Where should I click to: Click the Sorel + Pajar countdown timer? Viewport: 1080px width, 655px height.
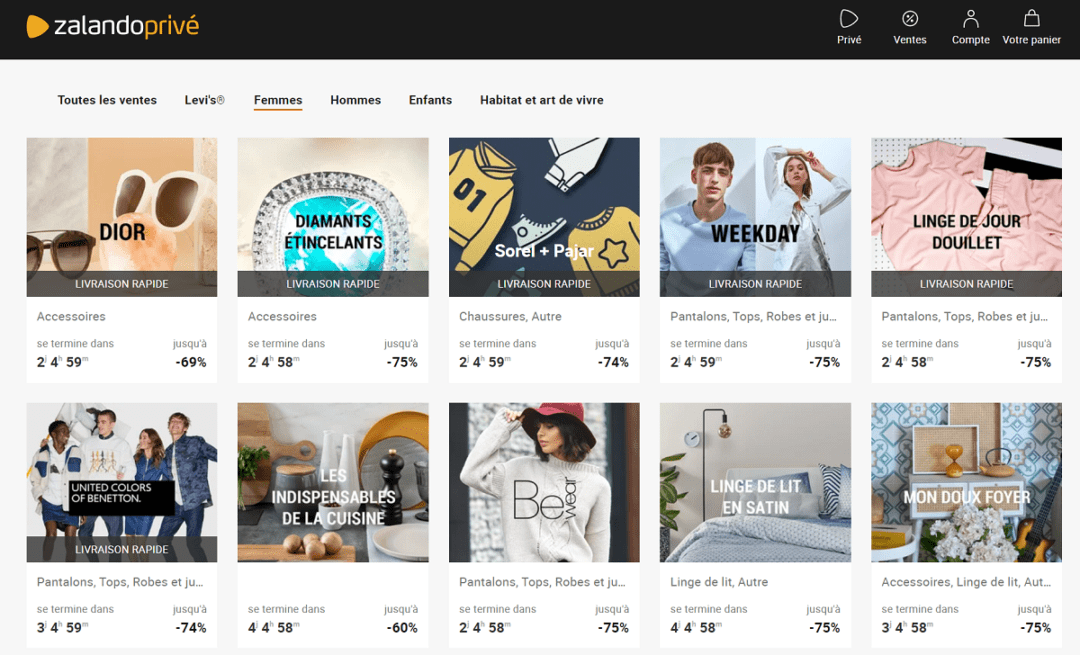pyautogui.click(x=485, y=362)
